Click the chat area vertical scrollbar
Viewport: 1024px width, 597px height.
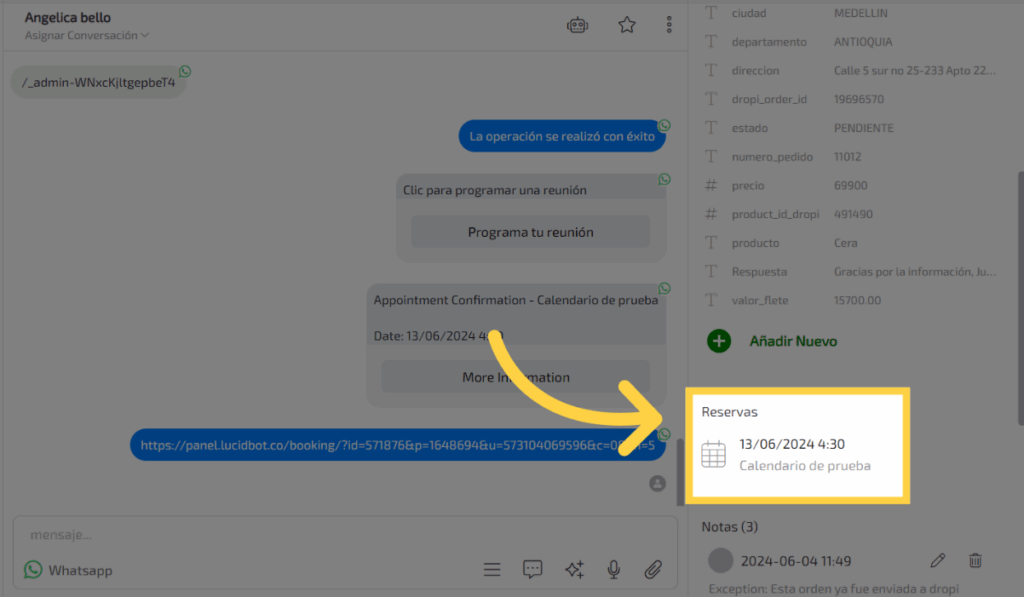[682, 470]
